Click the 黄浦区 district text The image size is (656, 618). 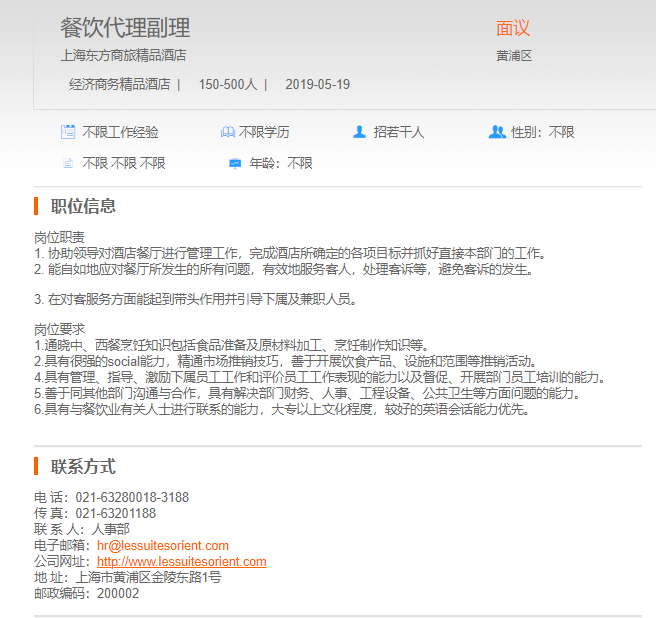(514, 56)
